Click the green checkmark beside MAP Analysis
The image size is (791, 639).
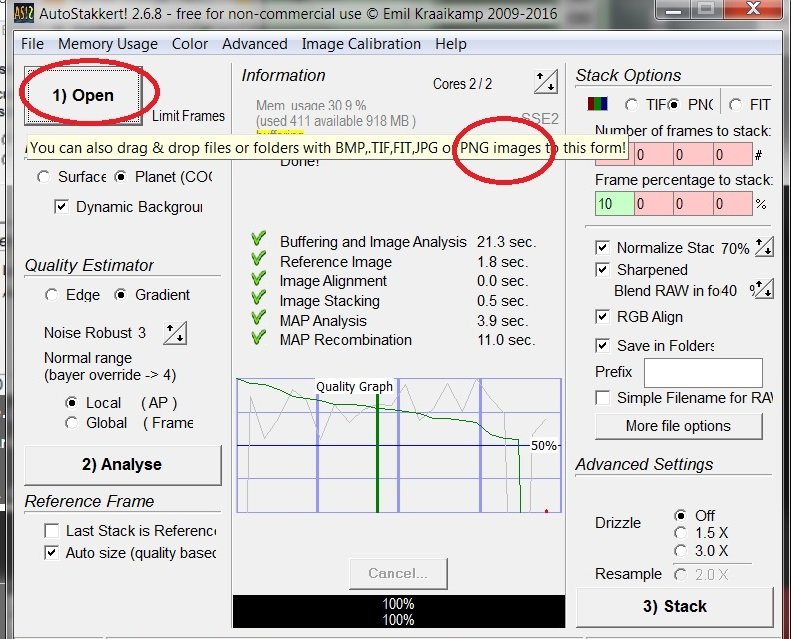[x=259, y=320]
